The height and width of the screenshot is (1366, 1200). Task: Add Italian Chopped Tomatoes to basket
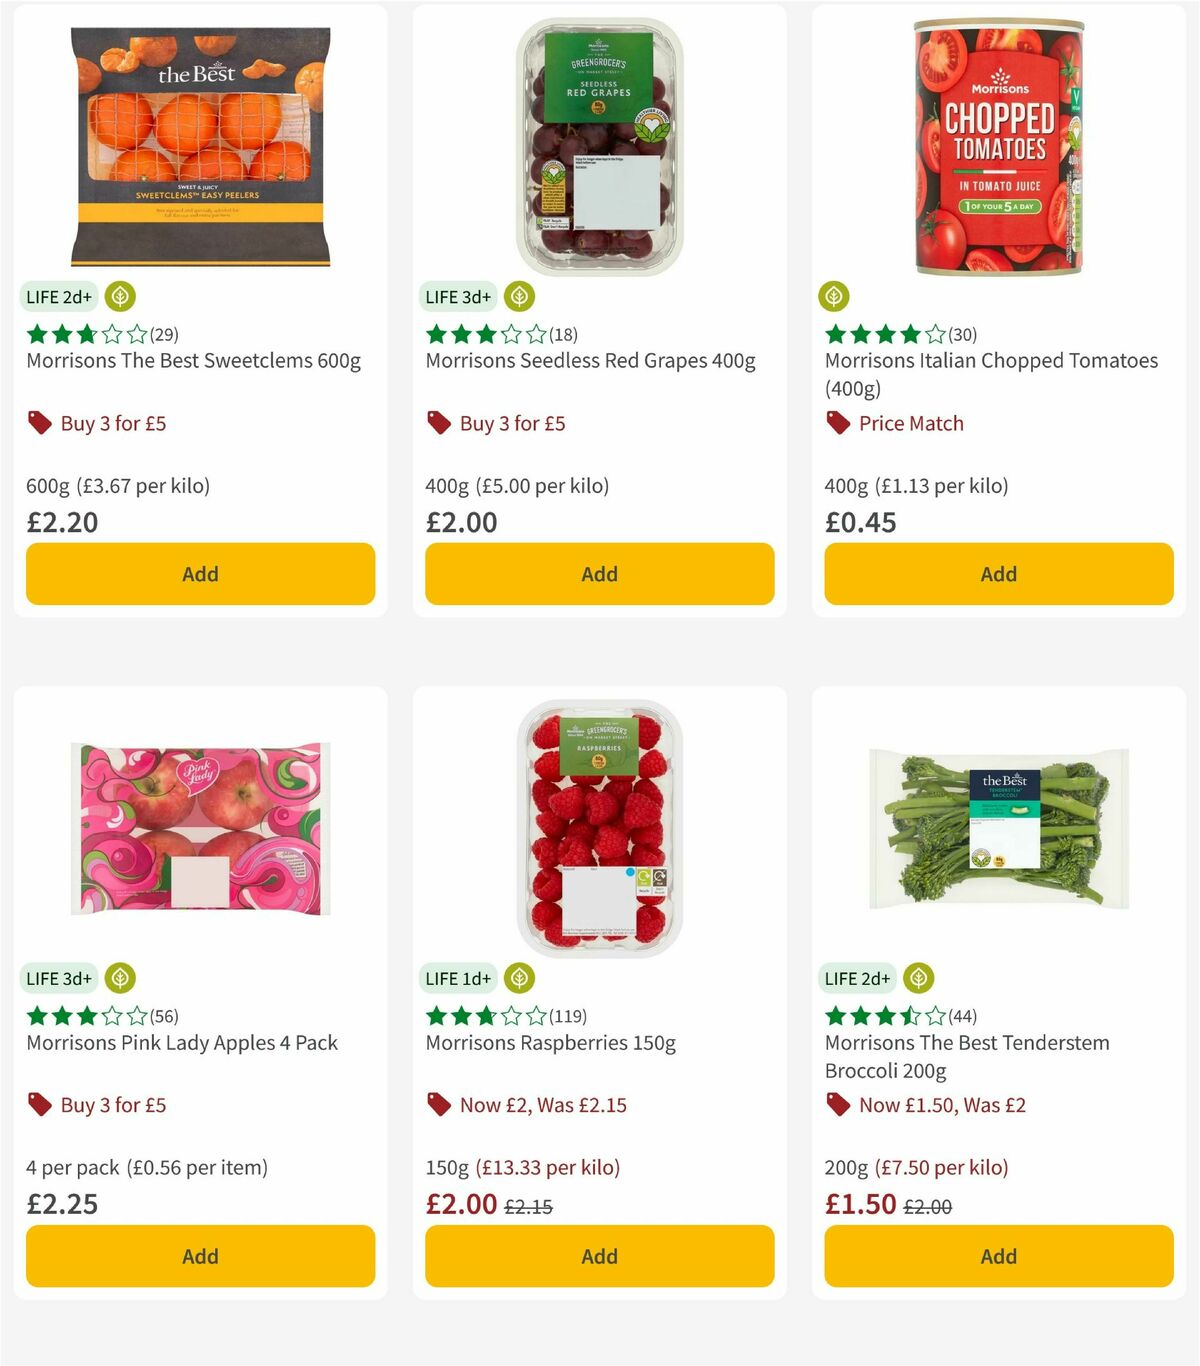[x=998, y=574]
